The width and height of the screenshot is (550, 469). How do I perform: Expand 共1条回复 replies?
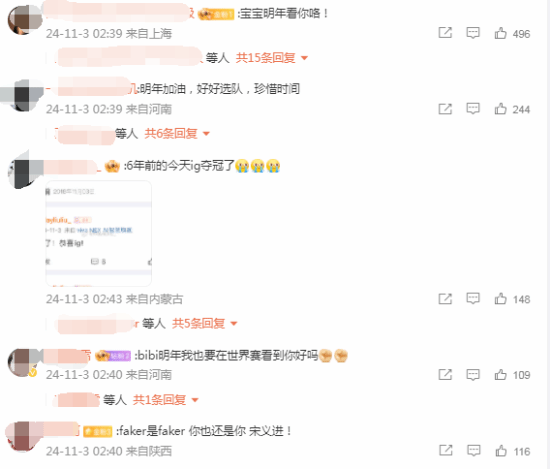click(165, 400)
